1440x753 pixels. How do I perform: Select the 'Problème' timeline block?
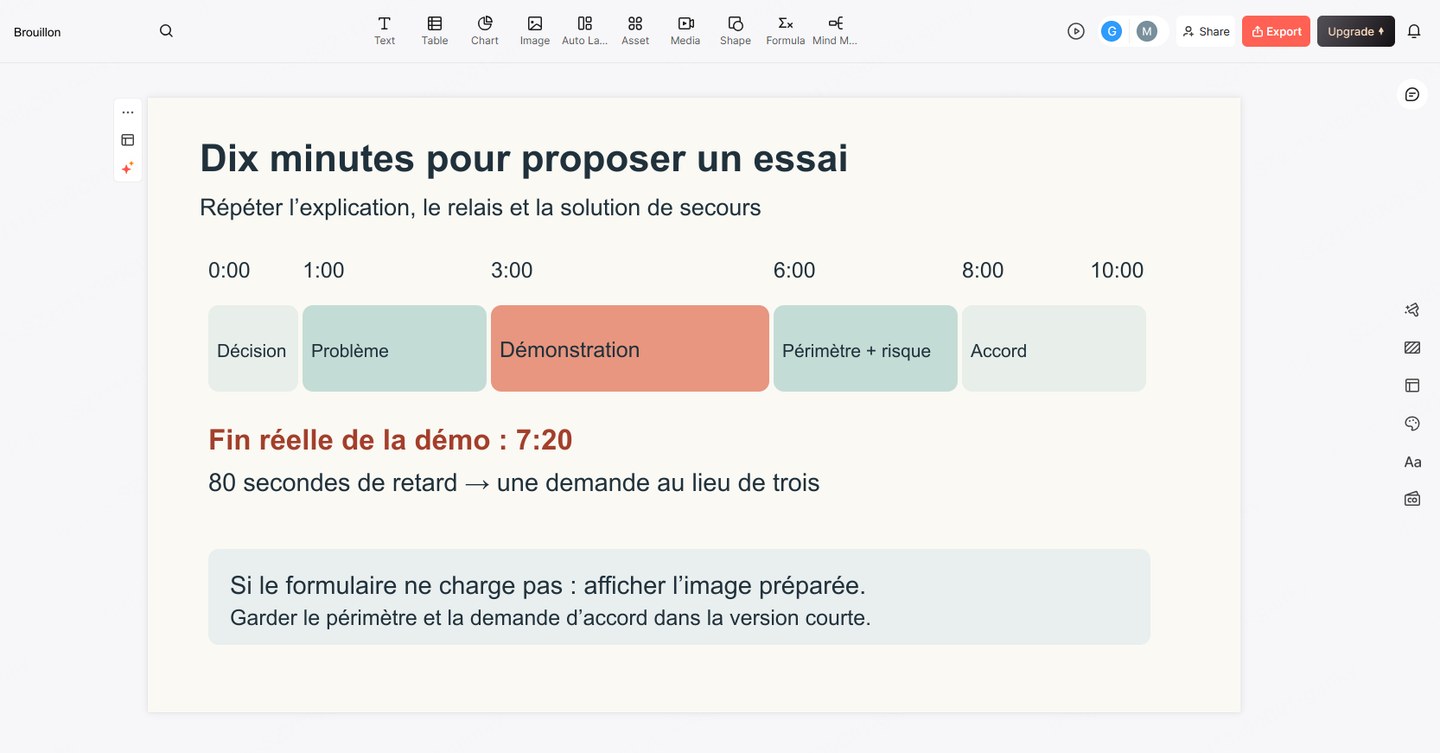(394, 348)
